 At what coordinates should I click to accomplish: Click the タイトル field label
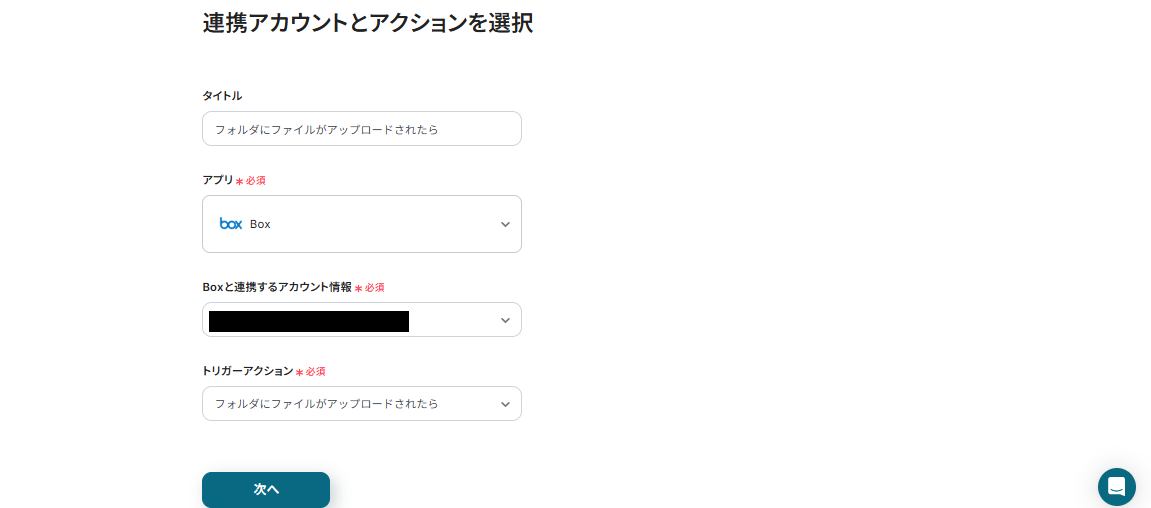pyautogui.click(x=222, y=96)
